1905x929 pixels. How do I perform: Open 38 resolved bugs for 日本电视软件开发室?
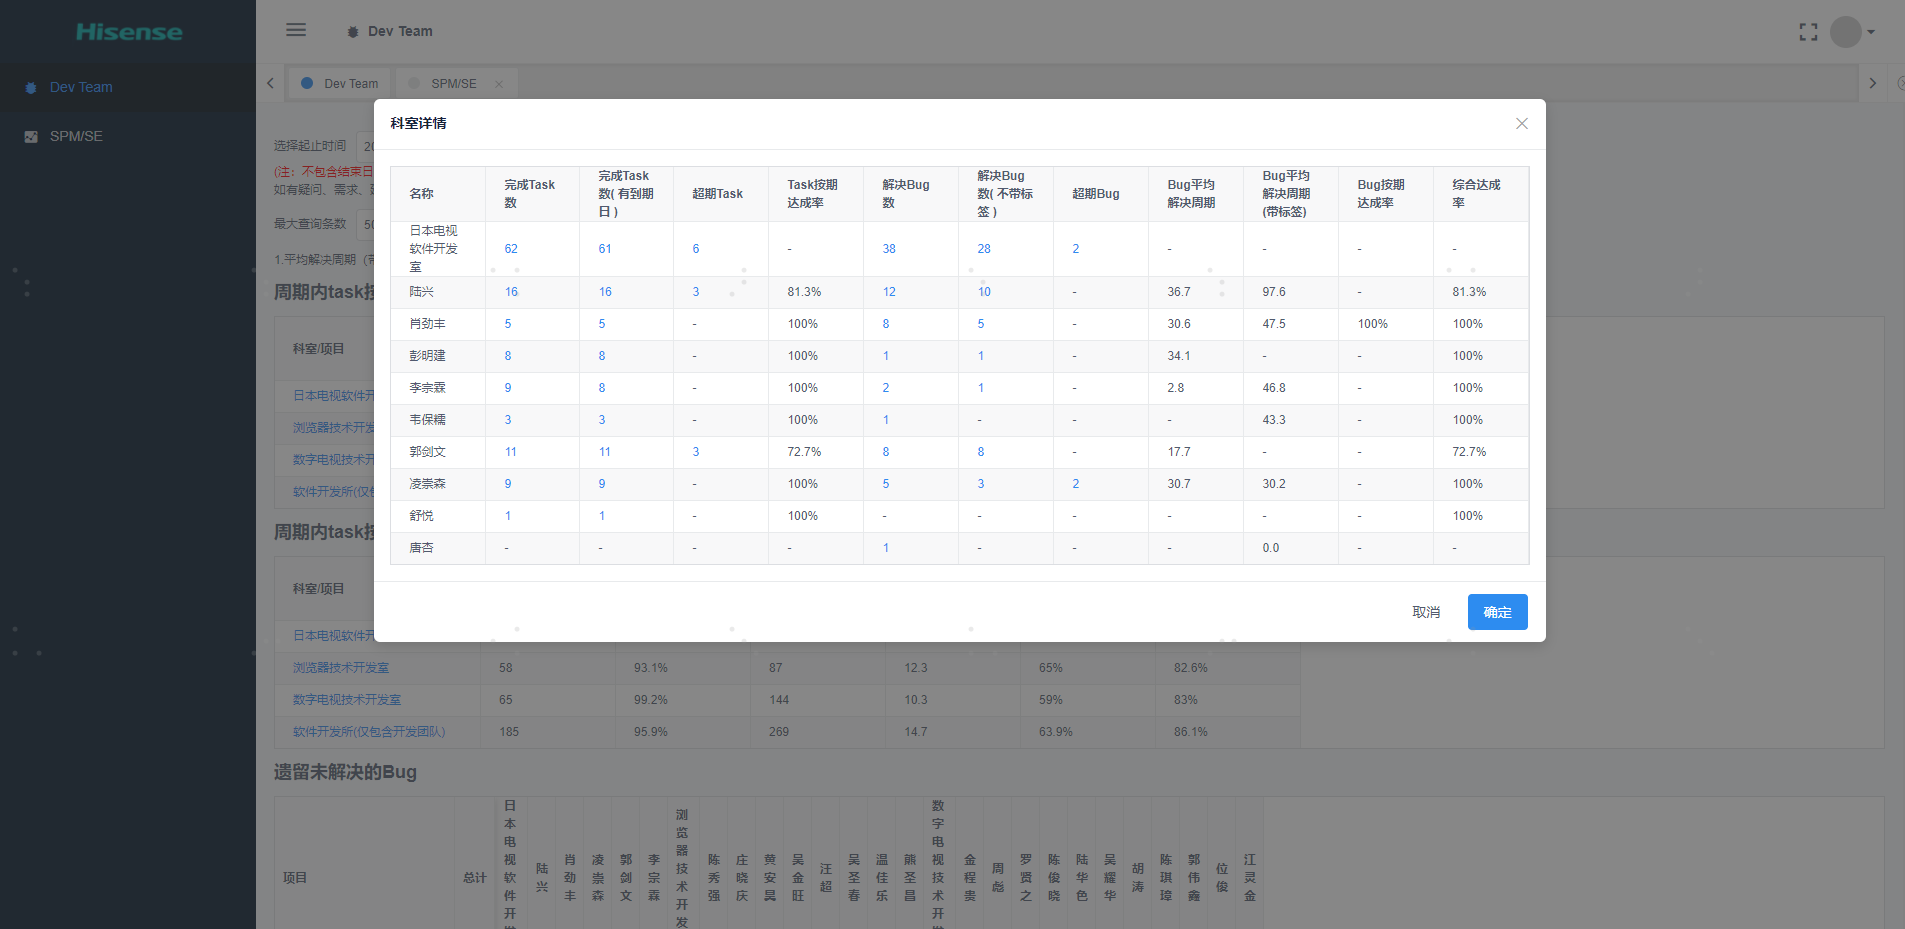pos(889,249)
